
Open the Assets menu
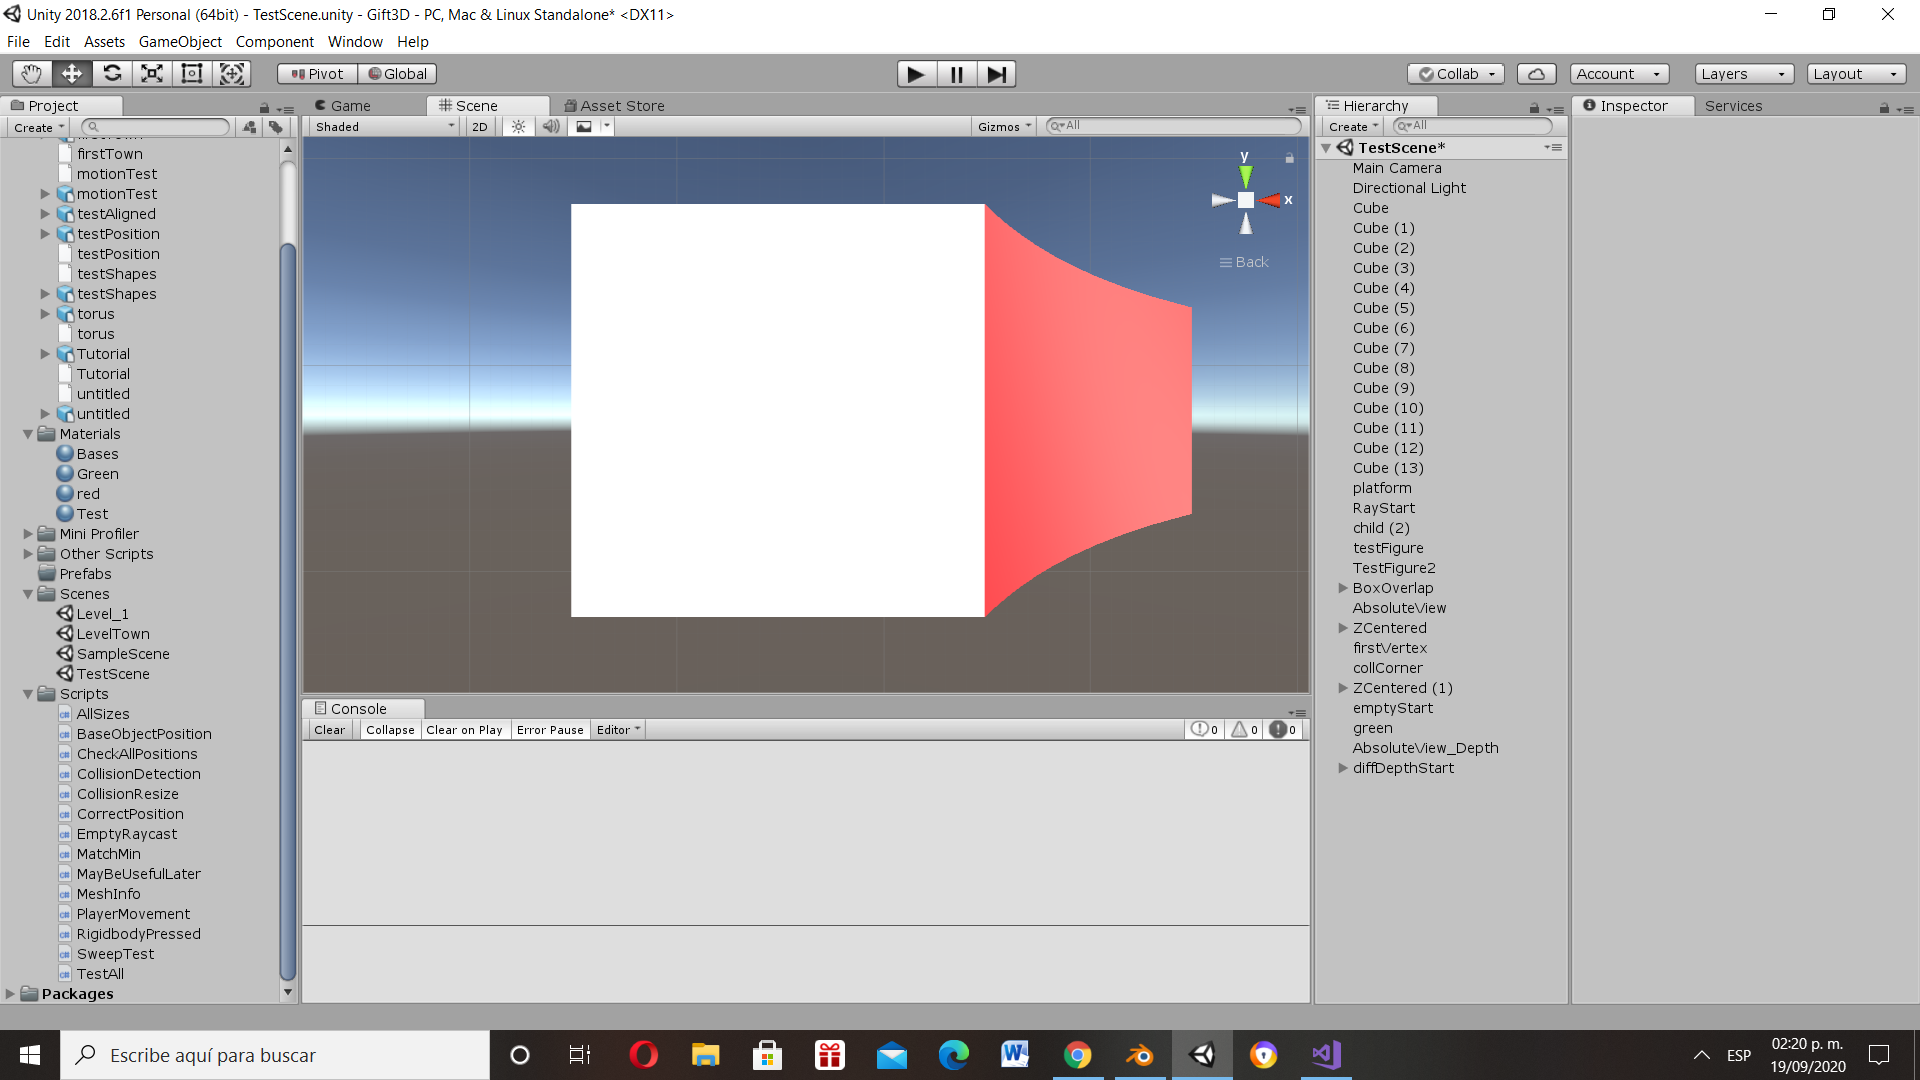coord(104,42)
